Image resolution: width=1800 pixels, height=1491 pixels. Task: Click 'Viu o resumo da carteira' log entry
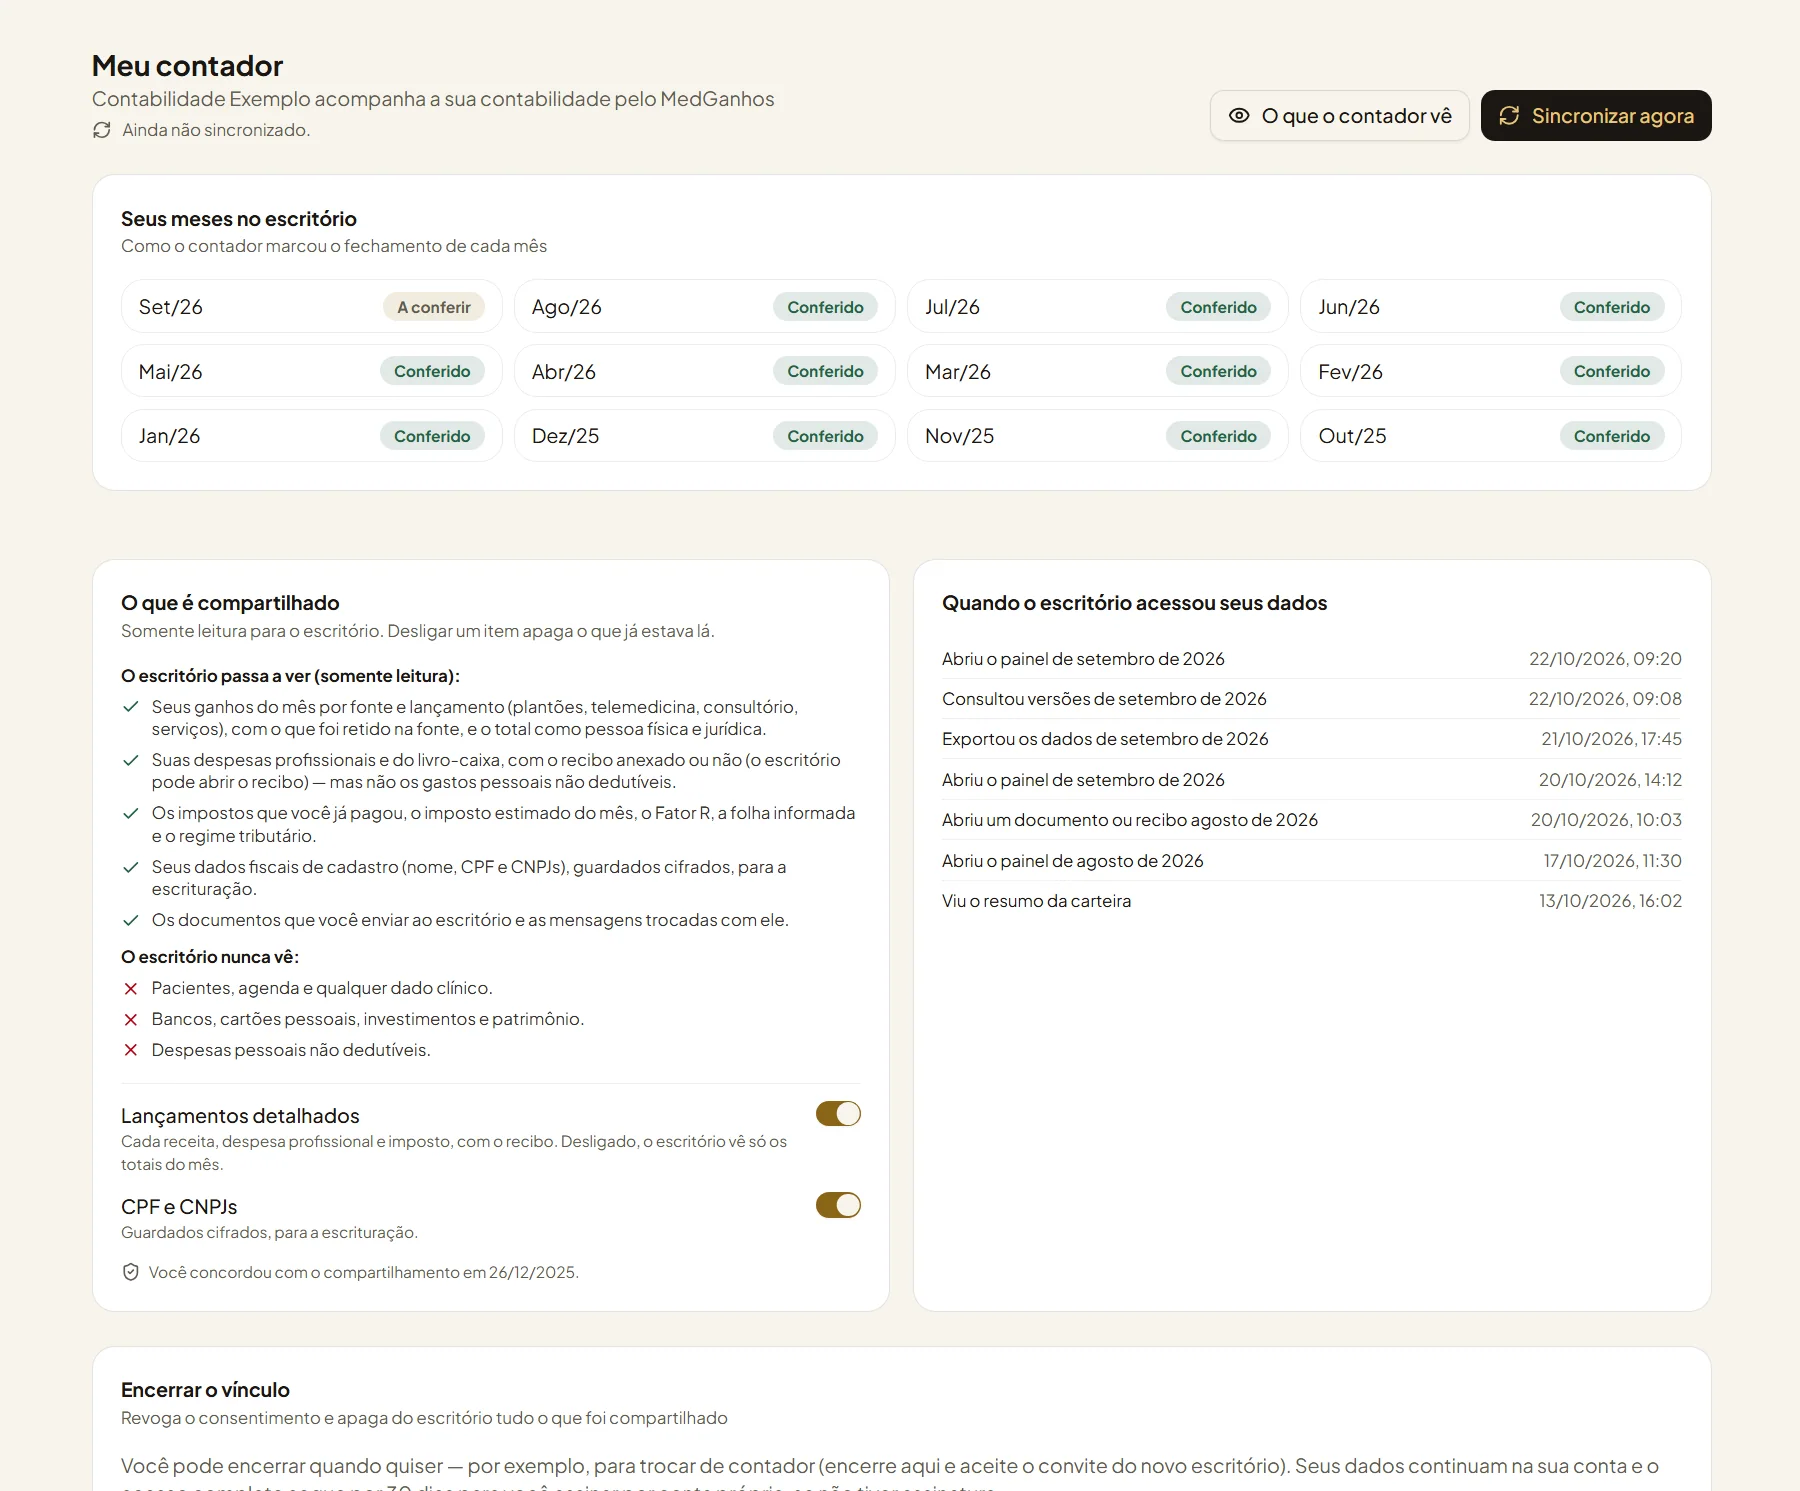[1312, 901]
